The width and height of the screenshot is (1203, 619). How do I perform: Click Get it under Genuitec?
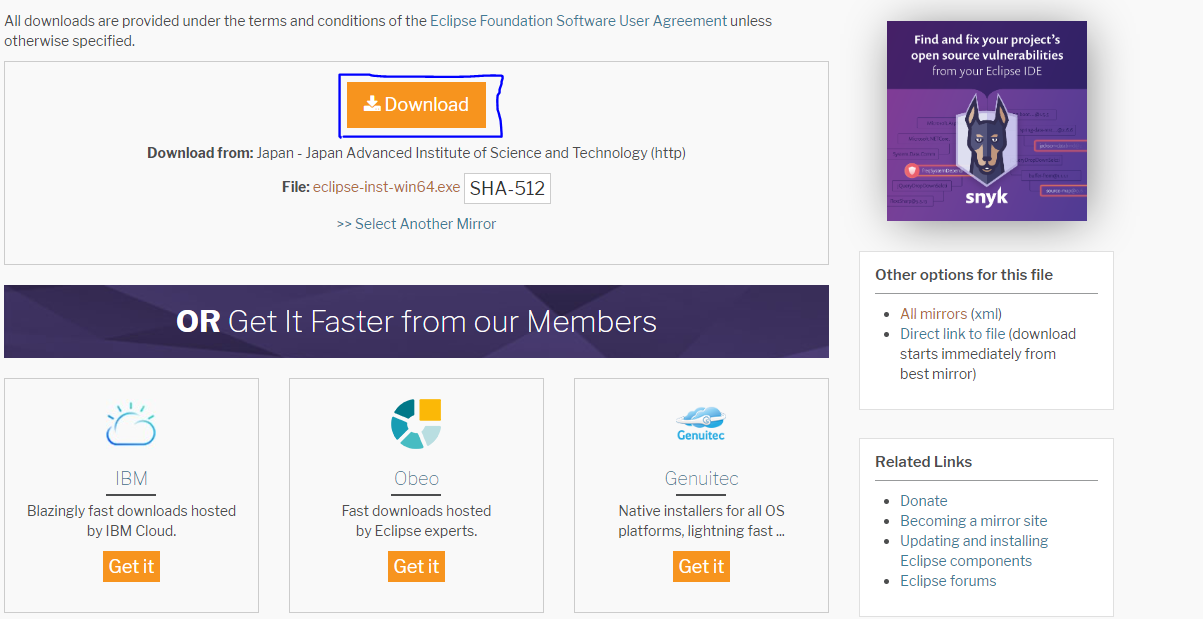(x=701, y=566)
